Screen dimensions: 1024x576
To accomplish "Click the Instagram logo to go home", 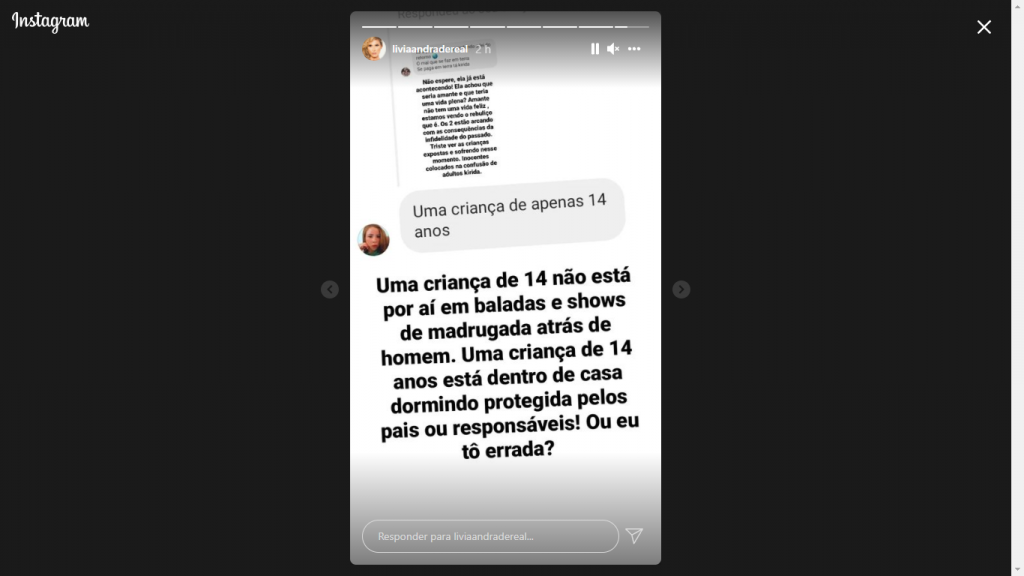I will pos(50,22).
